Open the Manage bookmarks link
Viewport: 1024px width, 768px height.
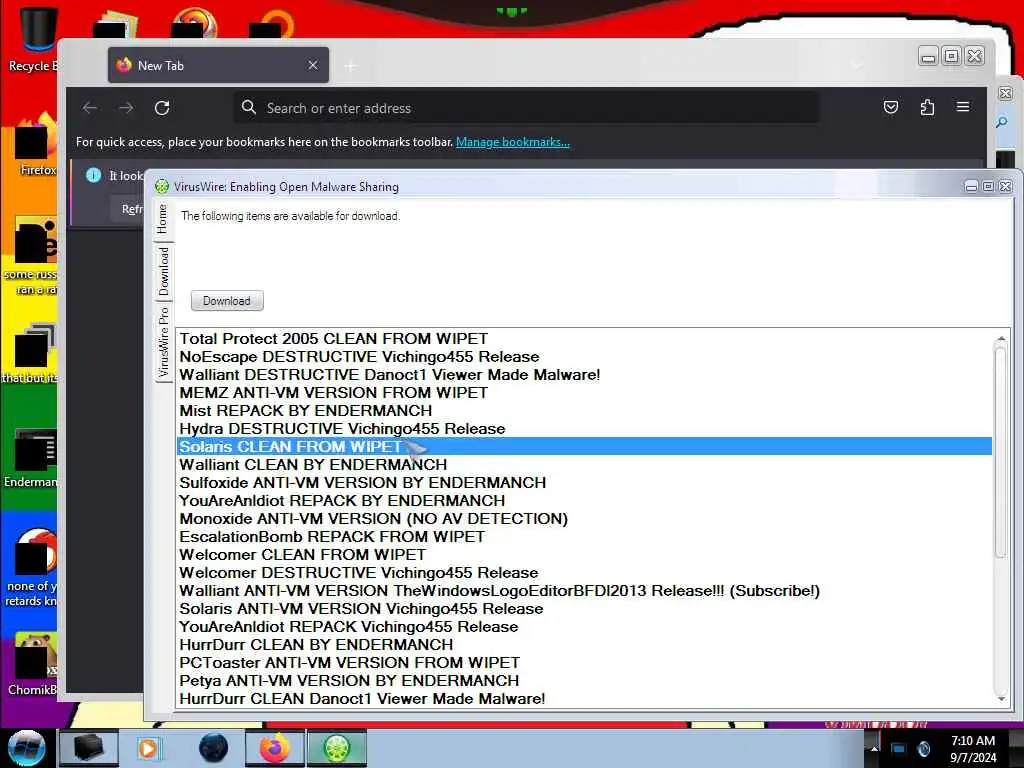pyautogui.click(x=513, y=142)
